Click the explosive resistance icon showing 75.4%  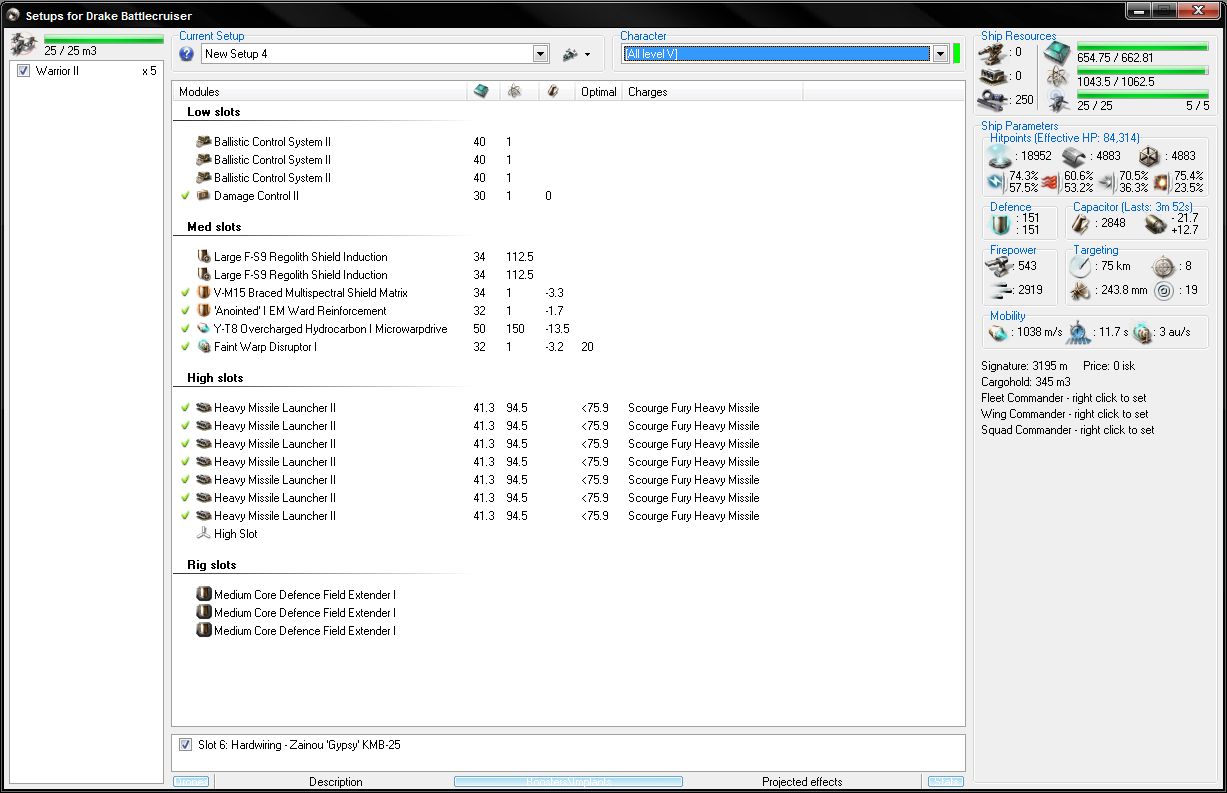click(x=1162, y=182)
